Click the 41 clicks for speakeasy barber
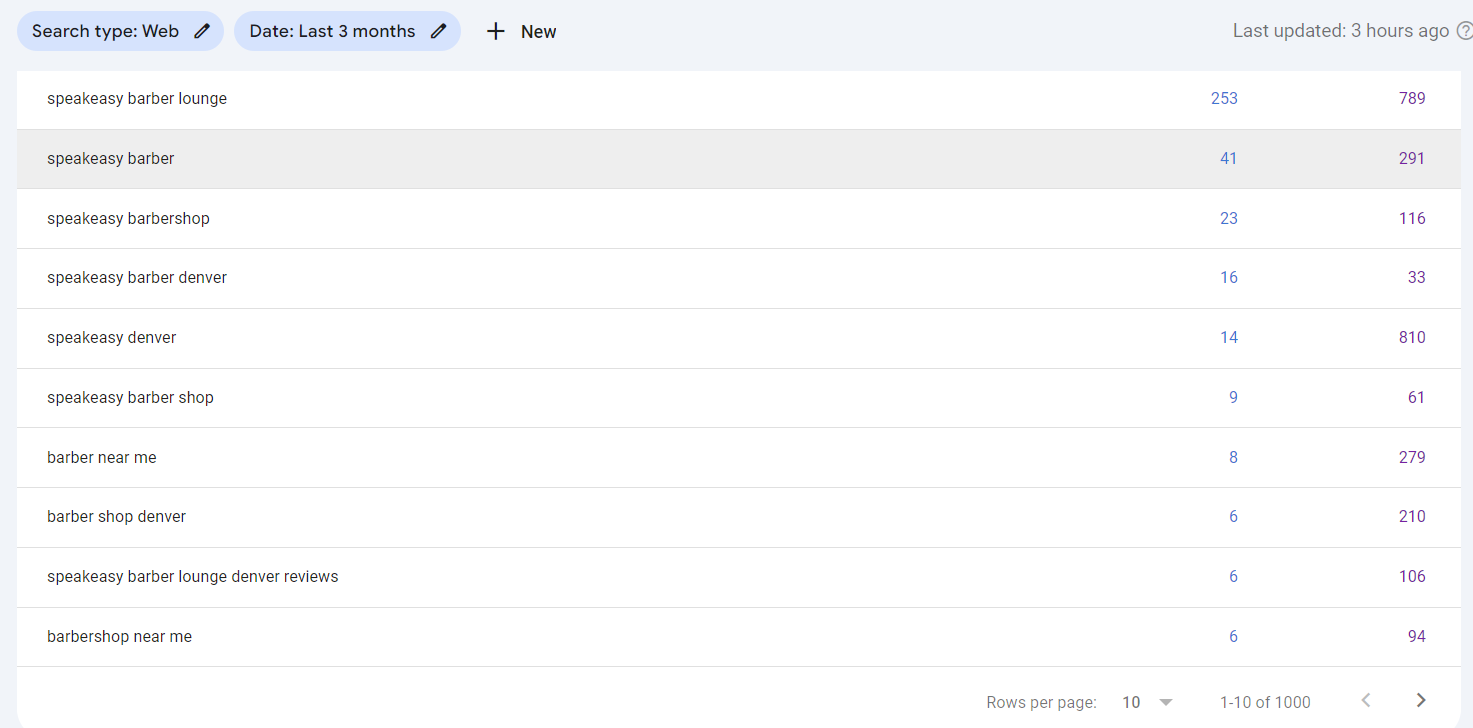 [x=1228, y=158]
